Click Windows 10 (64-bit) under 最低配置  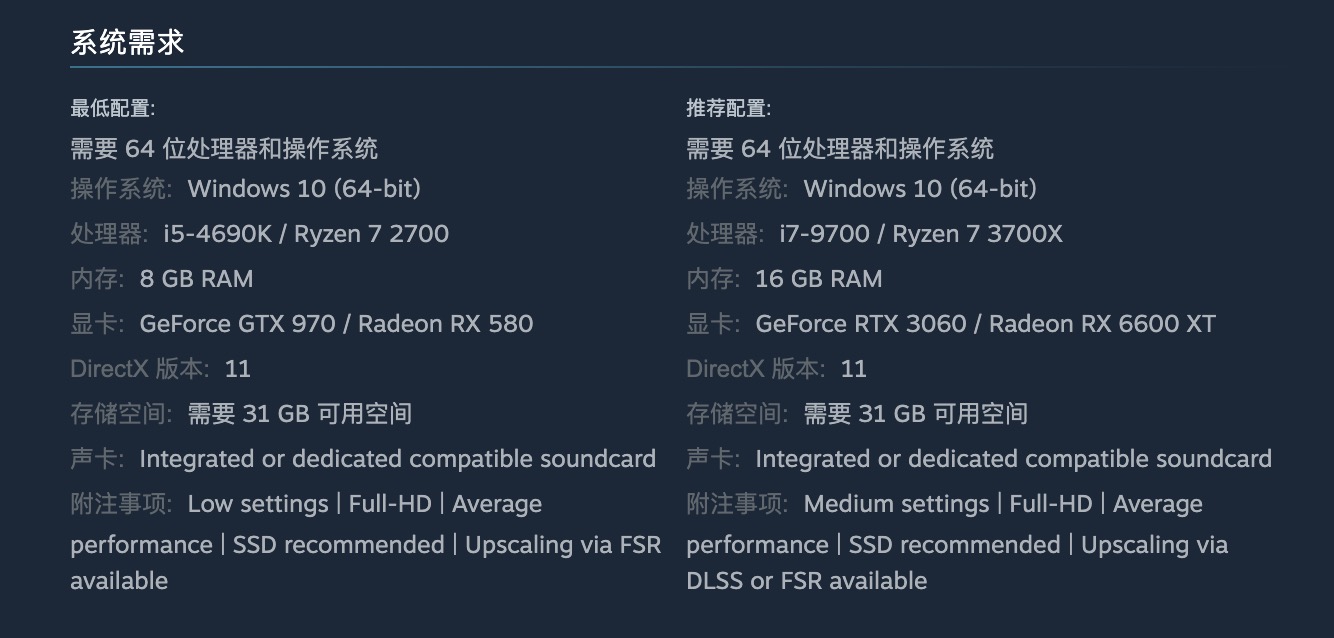tap(304, 189)
